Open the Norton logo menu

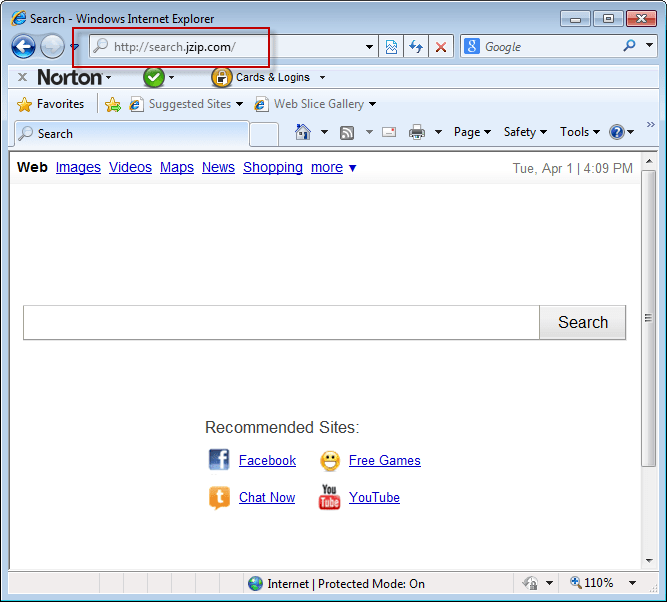74,77
